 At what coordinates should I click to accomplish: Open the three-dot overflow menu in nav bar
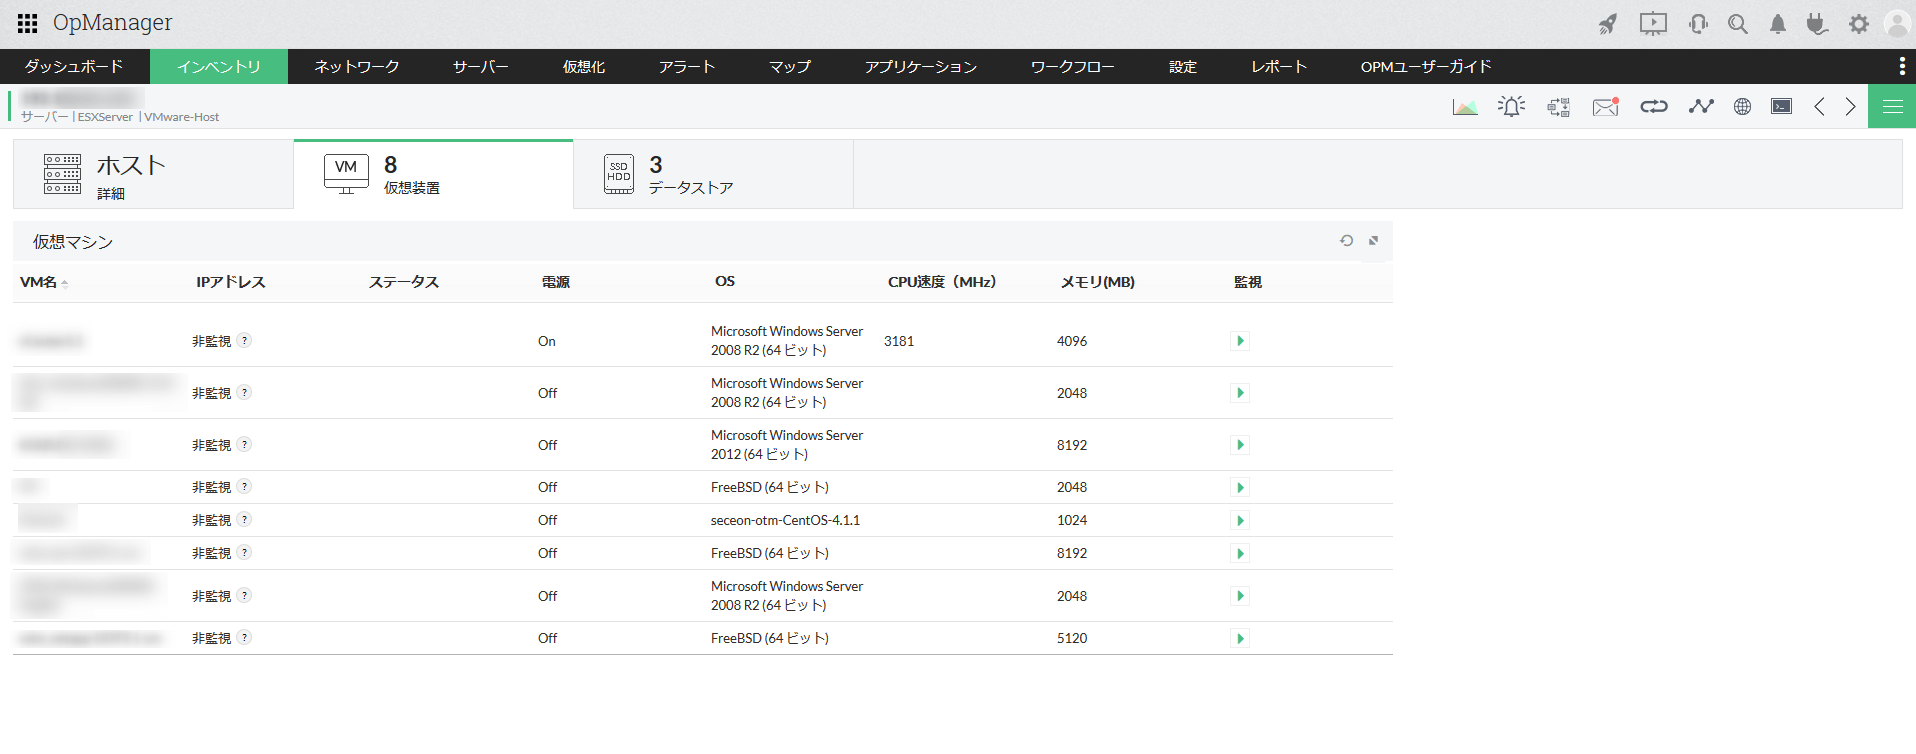[1901, 66]
